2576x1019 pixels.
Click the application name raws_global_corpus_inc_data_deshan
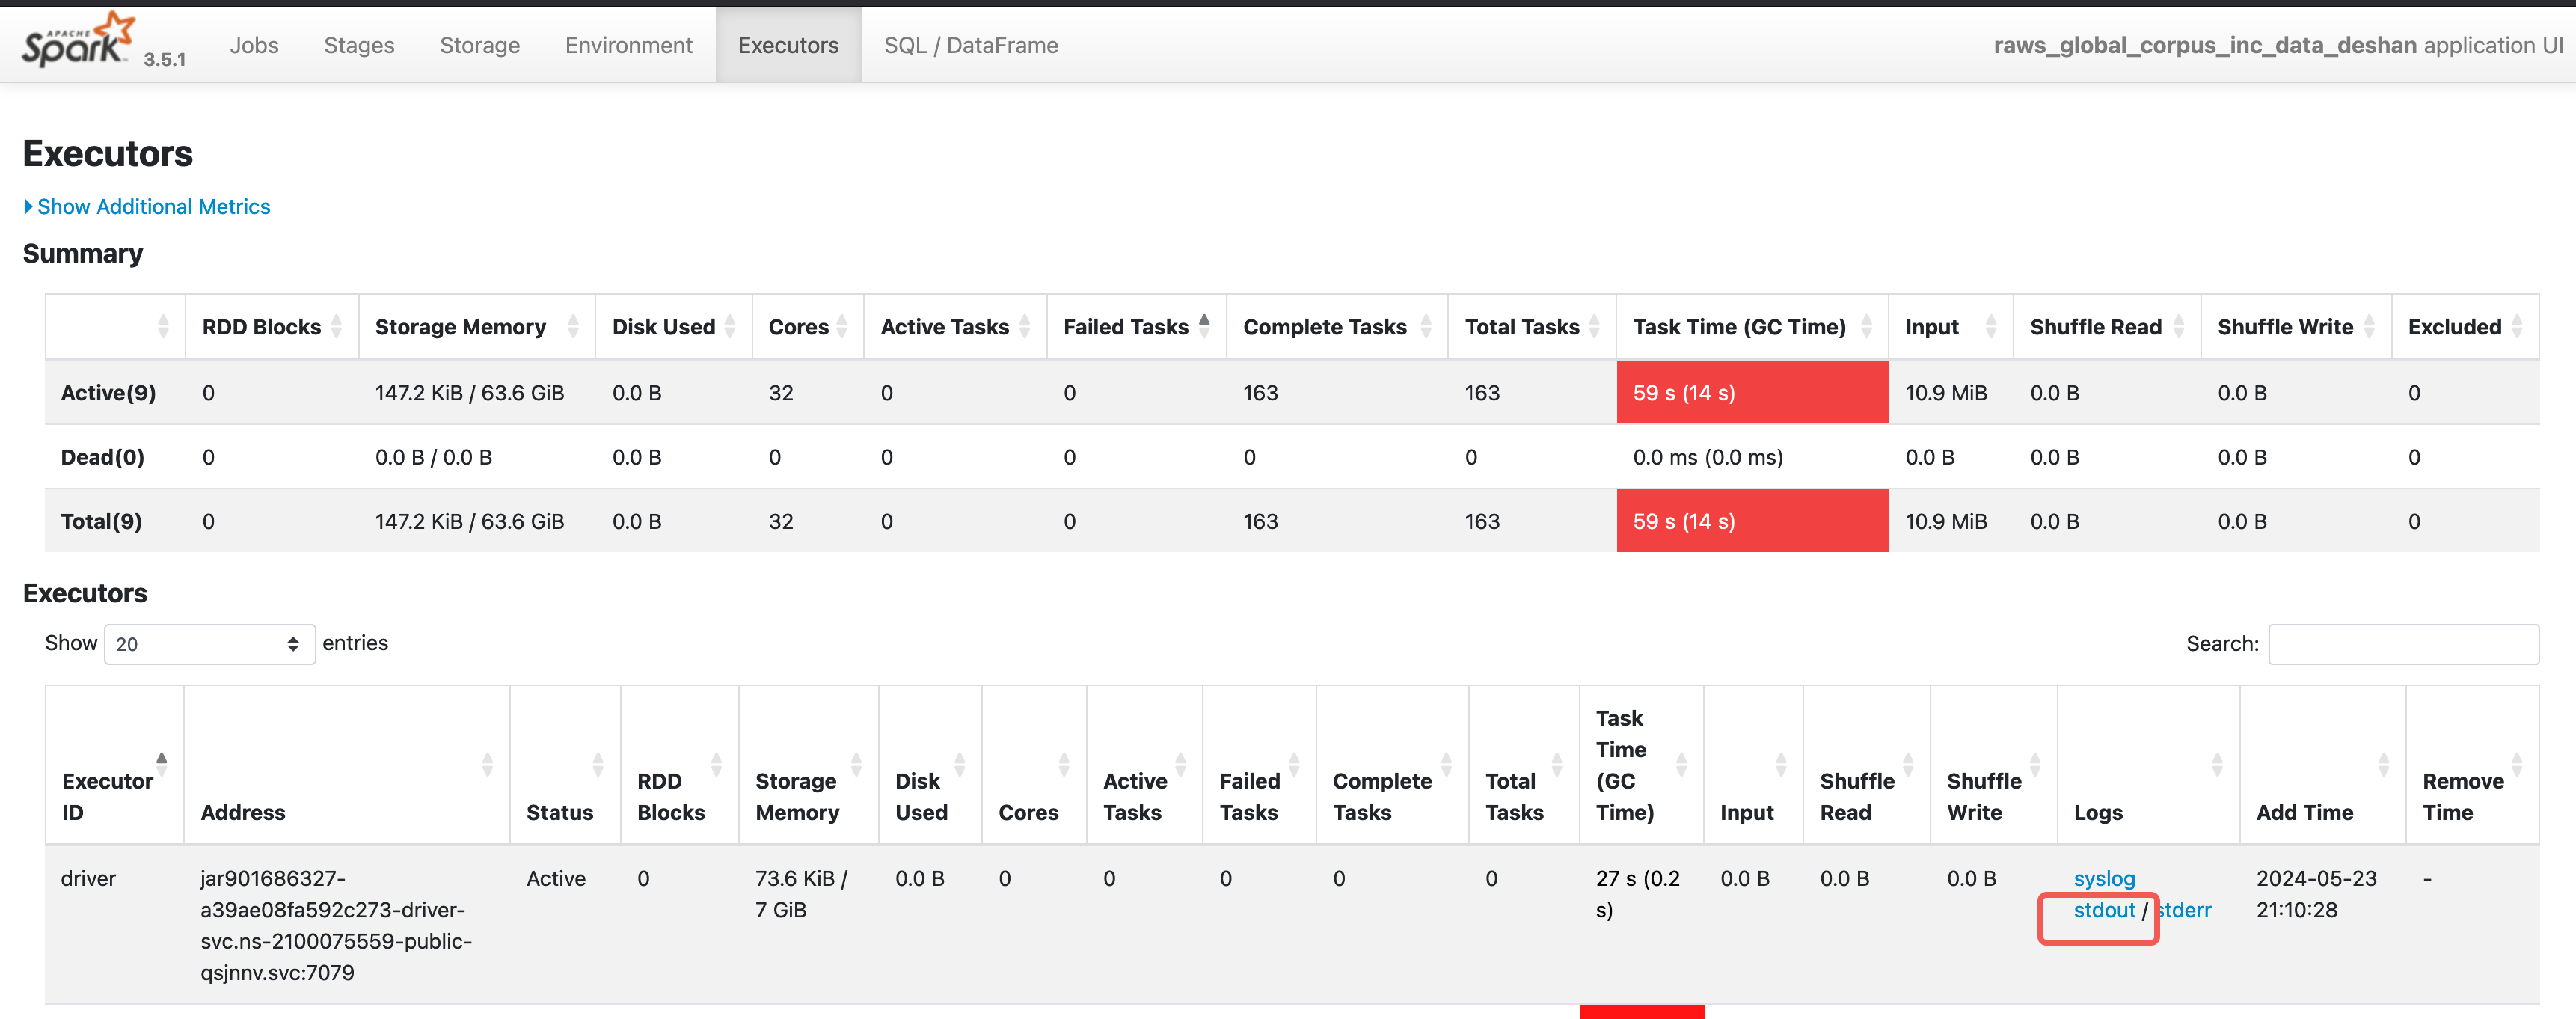pos(2205,45)
